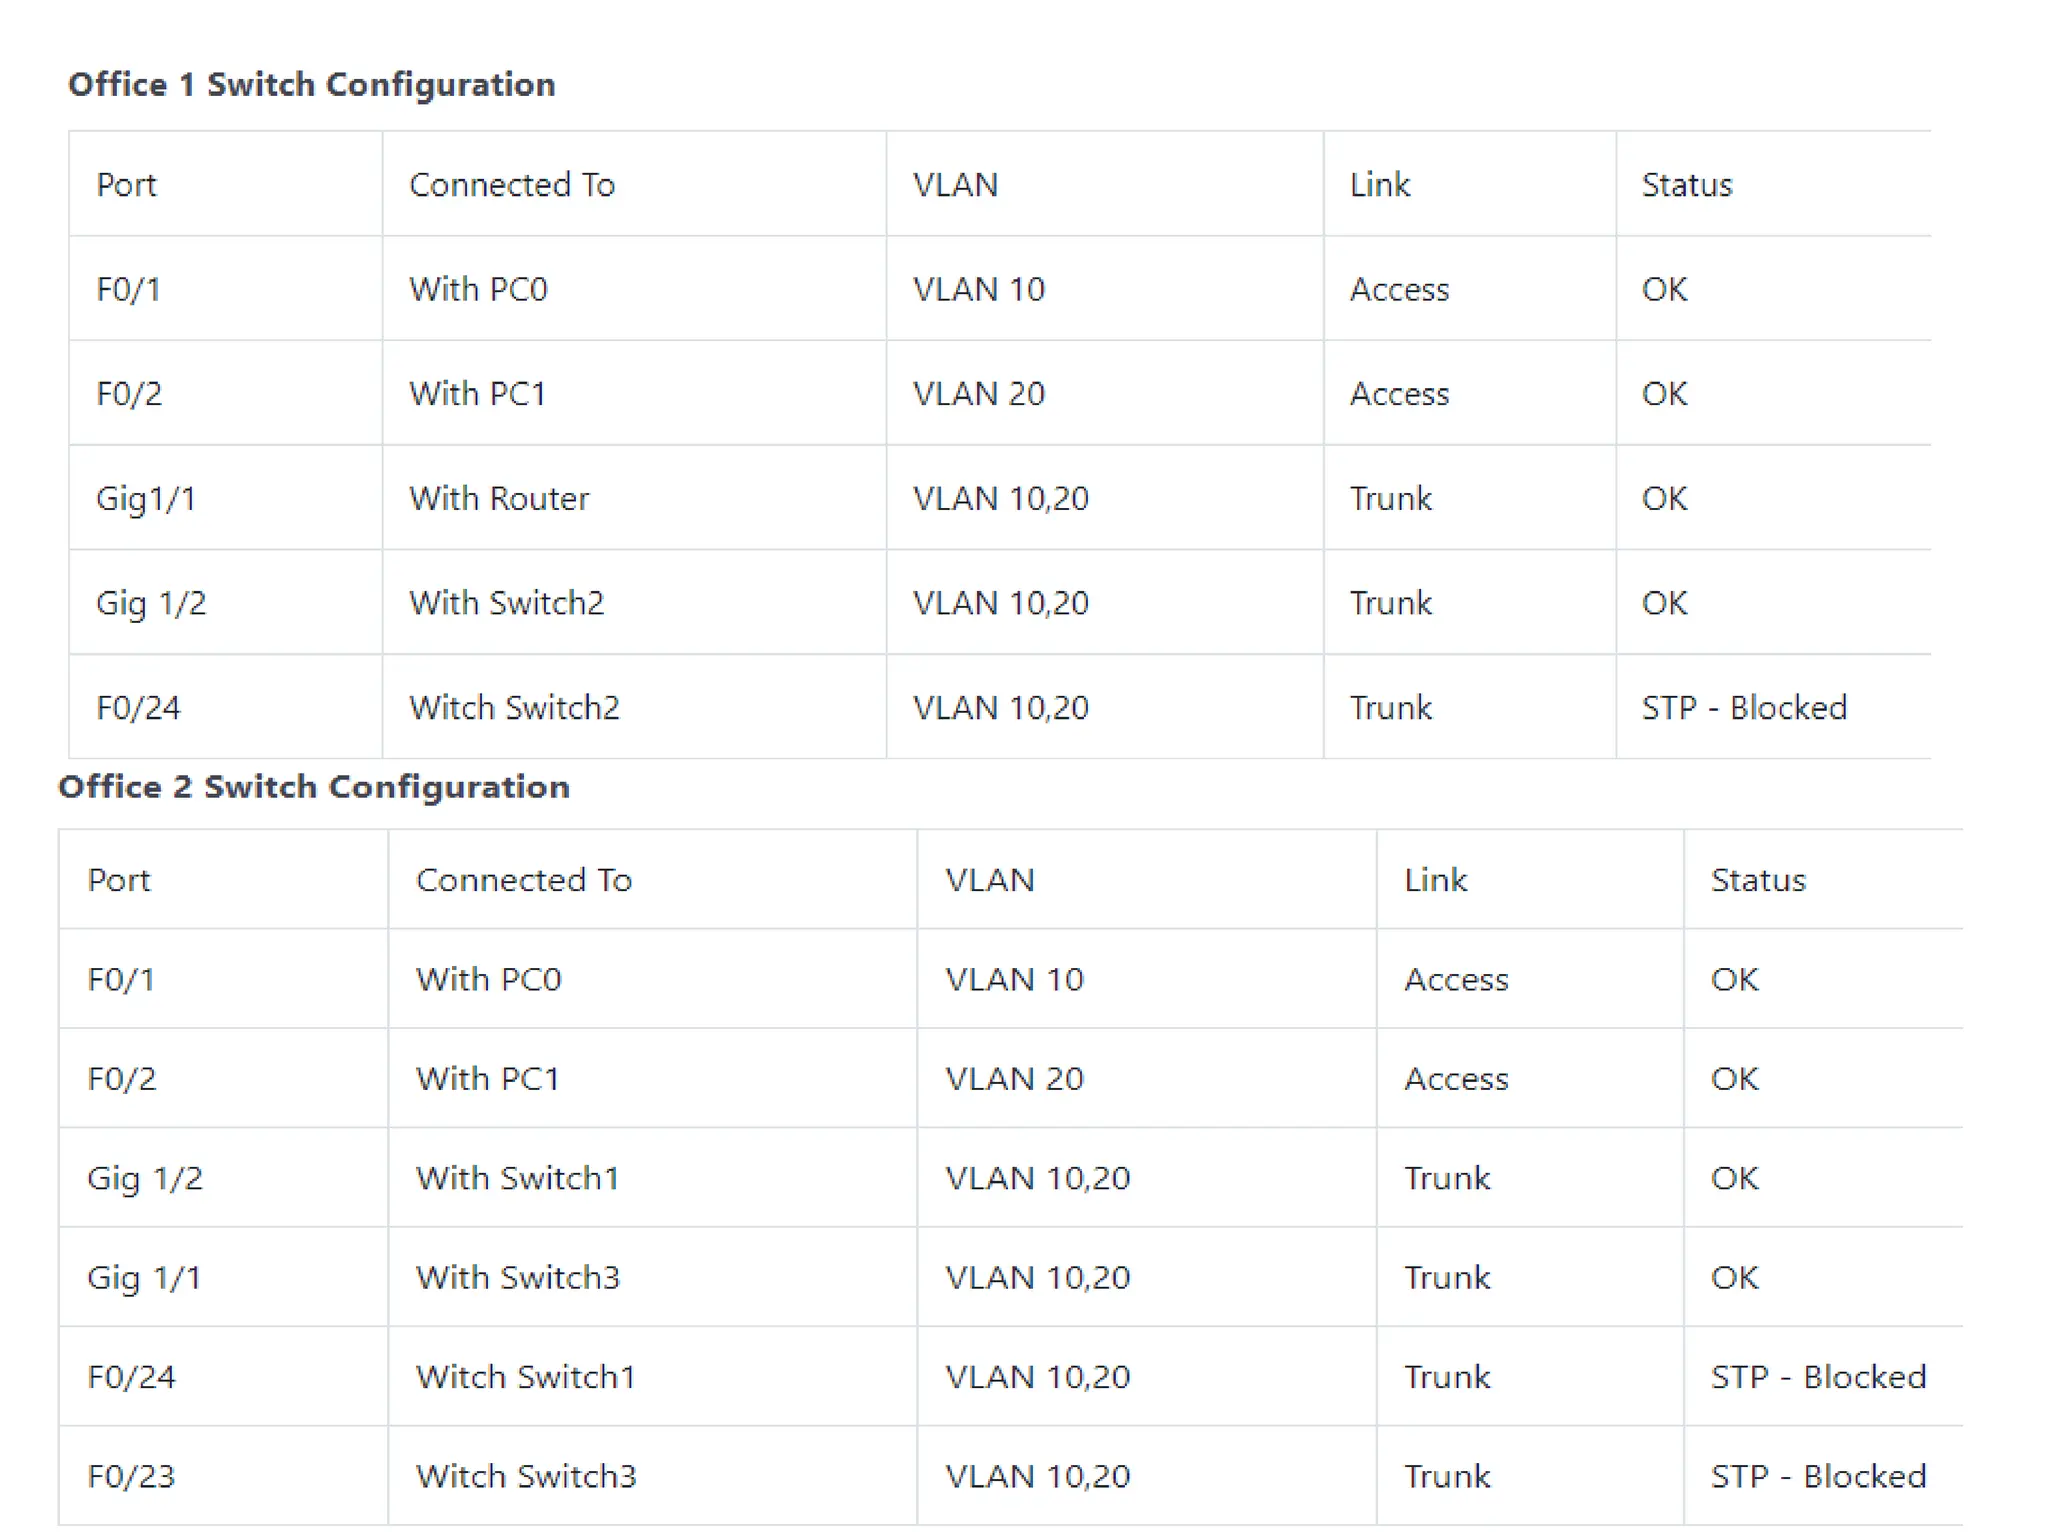Select the "With Switch3" cell

(517, 1277)
